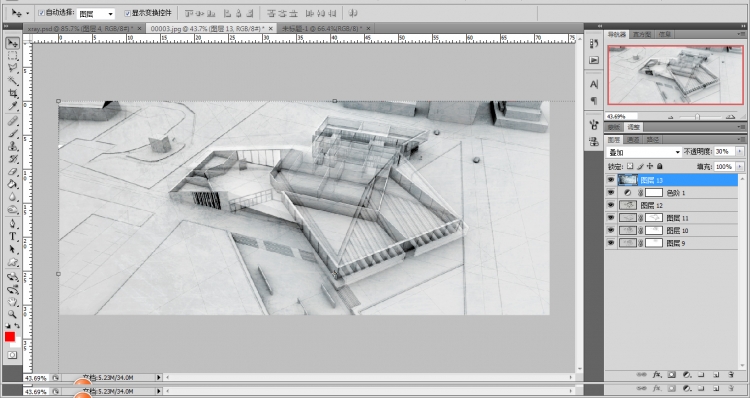Screen dimensions: 750x398
Task: Select the Pen tool
Action: coord(12,224)
